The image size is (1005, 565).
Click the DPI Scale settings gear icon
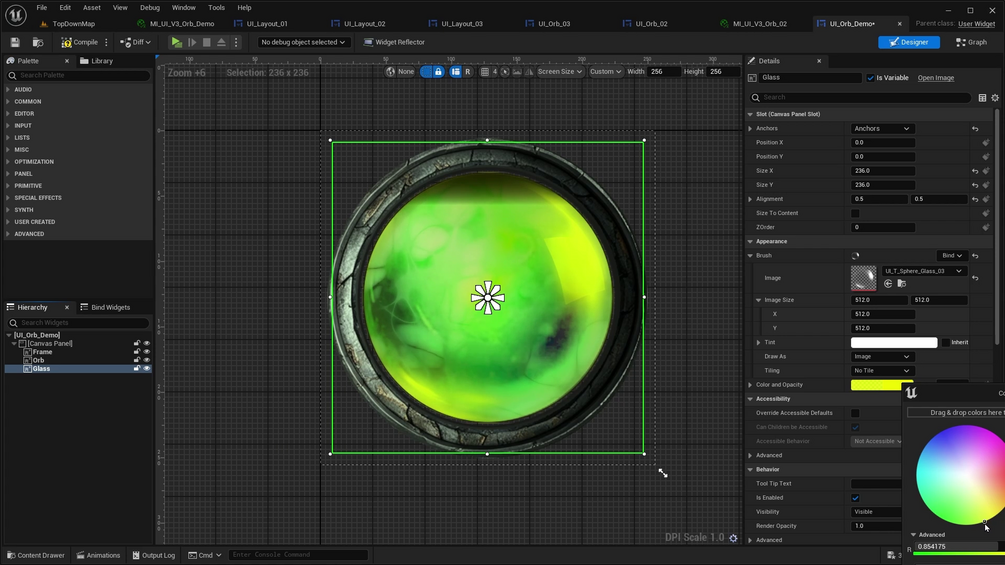(x=733, y=538)
